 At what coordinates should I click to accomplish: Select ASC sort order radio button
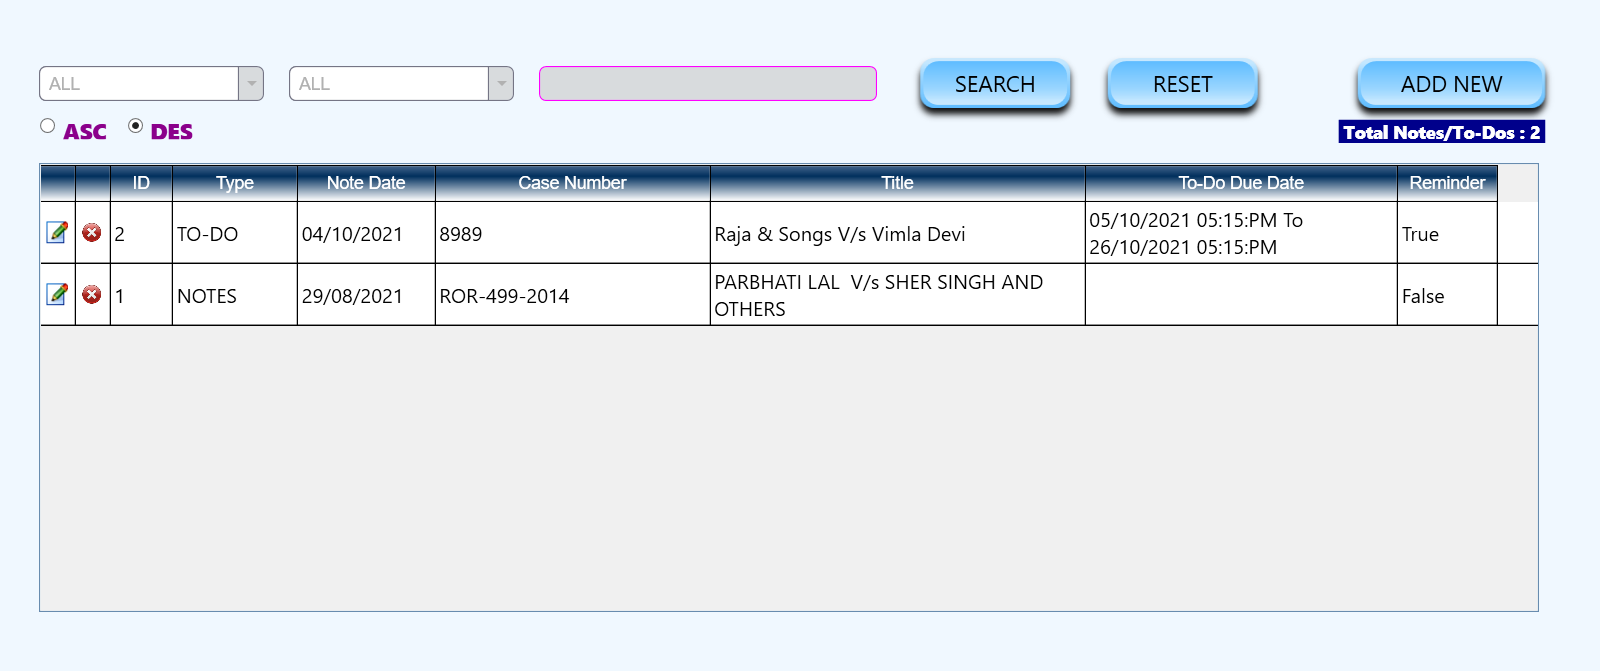(x=48, y=126)
